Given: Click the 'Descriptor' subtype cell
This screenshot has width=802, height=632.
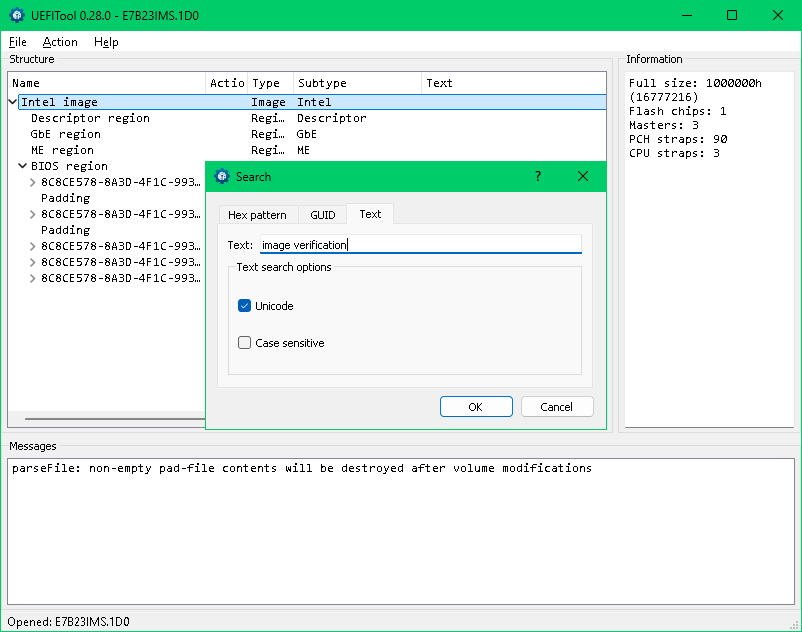Looking at the screenshot, I should point(331,118).
